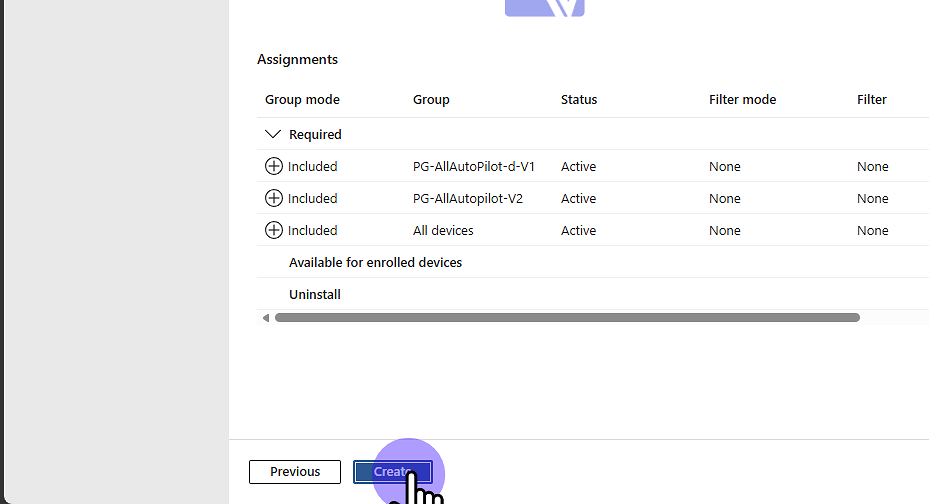Click the plus-circle icon for PG-AllAutoPilot-d-V1
Image resolution: width=929 pixels, height=504 pixels.
tap(274, 166)
